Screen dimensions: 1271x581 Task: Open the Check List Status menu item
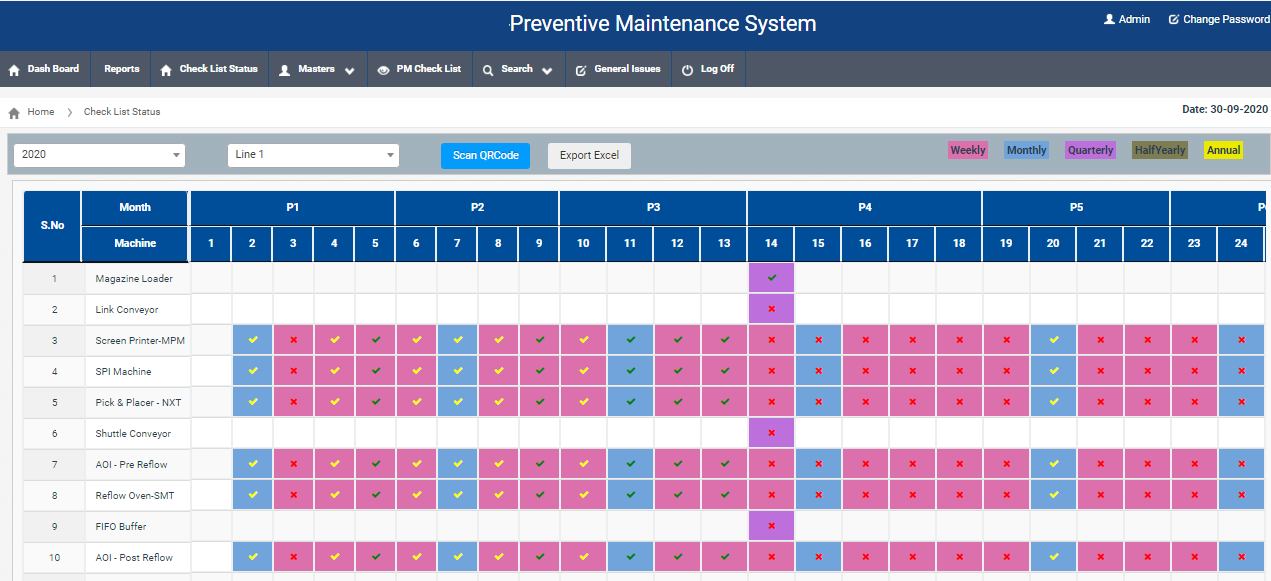pos(209,69)
